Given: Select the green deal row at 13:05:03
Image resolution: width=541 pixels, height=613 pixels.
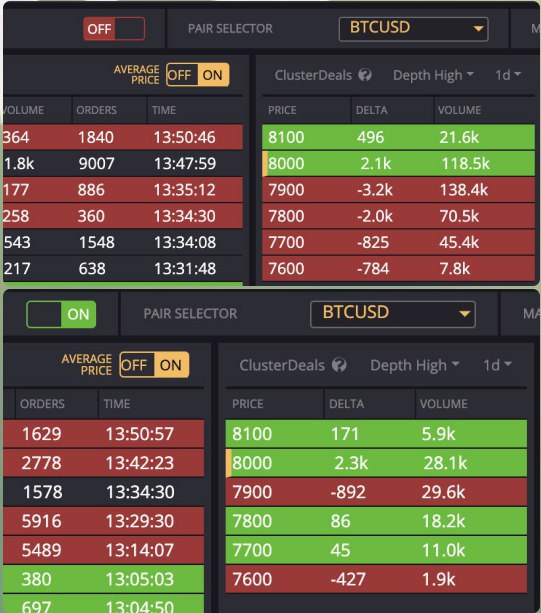Looking at the screenshot, I should pyautogui.click(x=104, y=579).
